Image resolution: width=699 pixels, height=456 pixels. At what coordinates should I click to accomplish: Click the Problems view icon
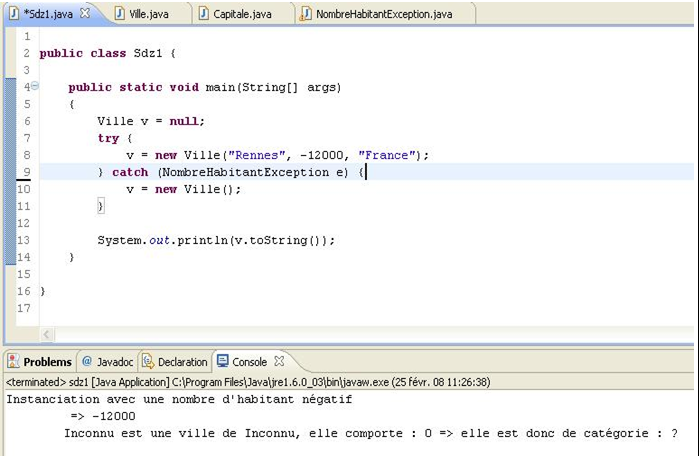coord(13,362)
